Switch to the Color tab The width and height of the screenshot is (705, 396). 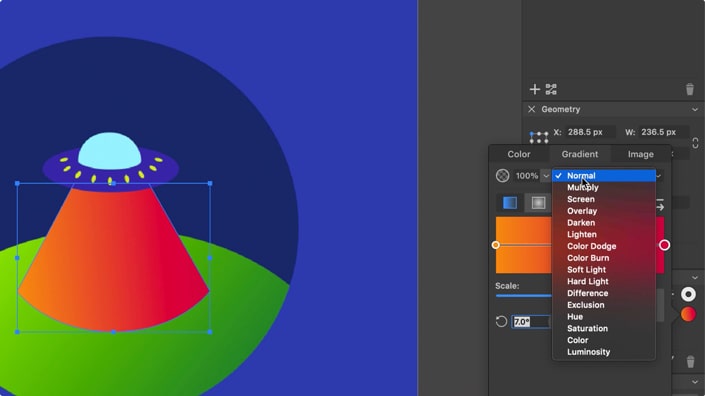point(519,154)
